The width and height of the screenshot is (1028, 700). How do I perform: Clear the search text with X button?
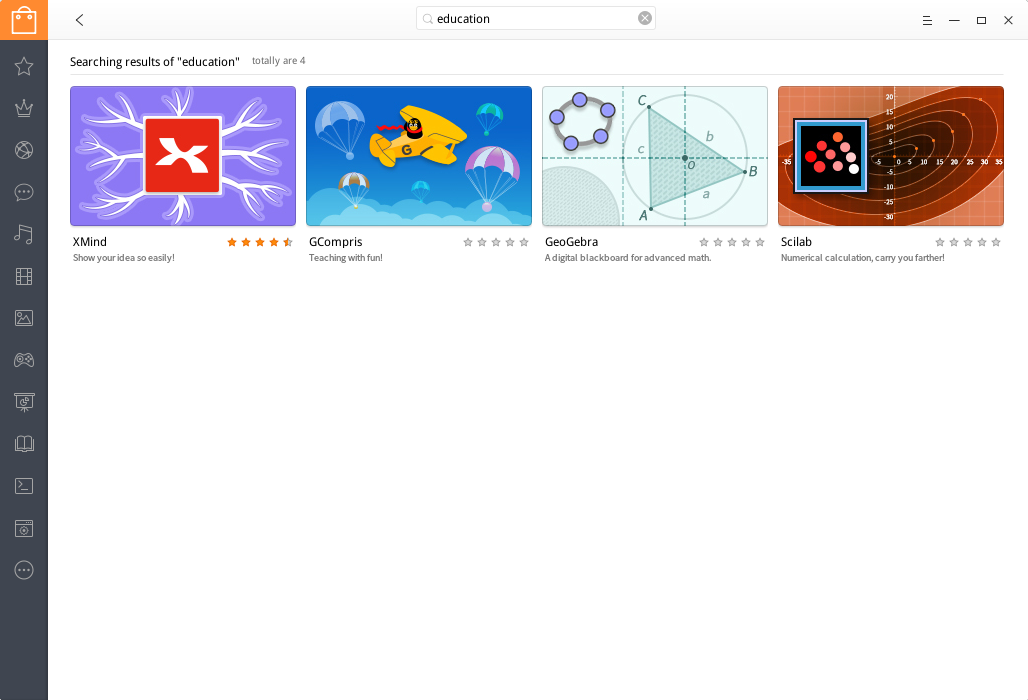pyautogui.click(x=644, y=18)
